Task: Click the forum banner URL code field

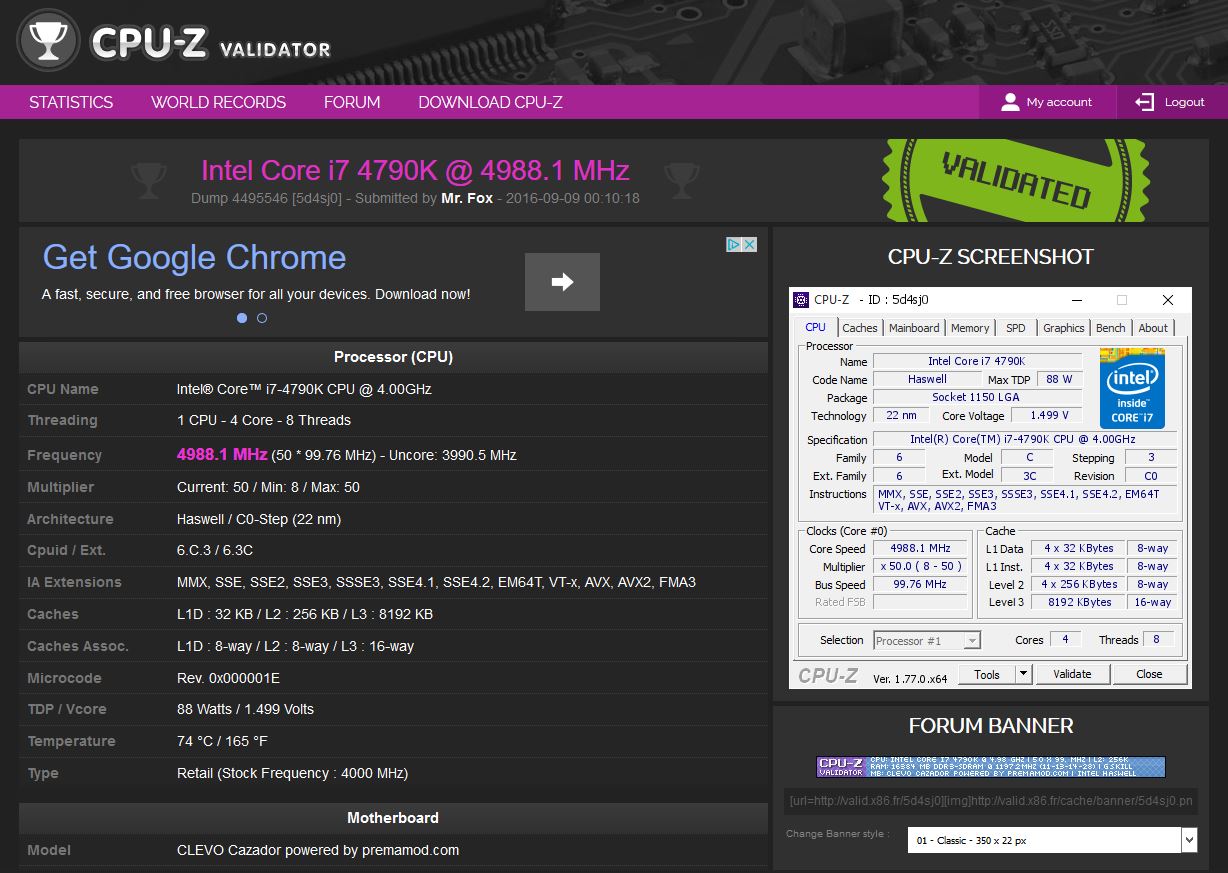Action: (990, 801)
